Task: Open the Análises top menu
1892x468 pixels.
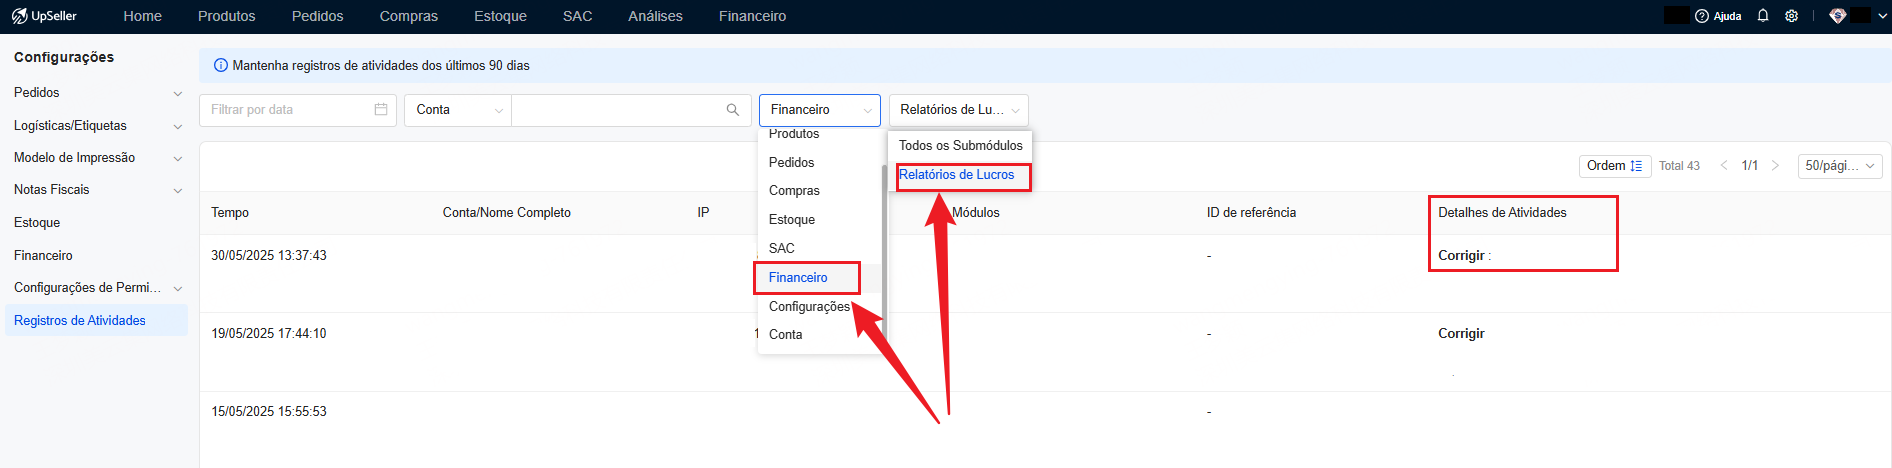Action: (x=655, y=16)
